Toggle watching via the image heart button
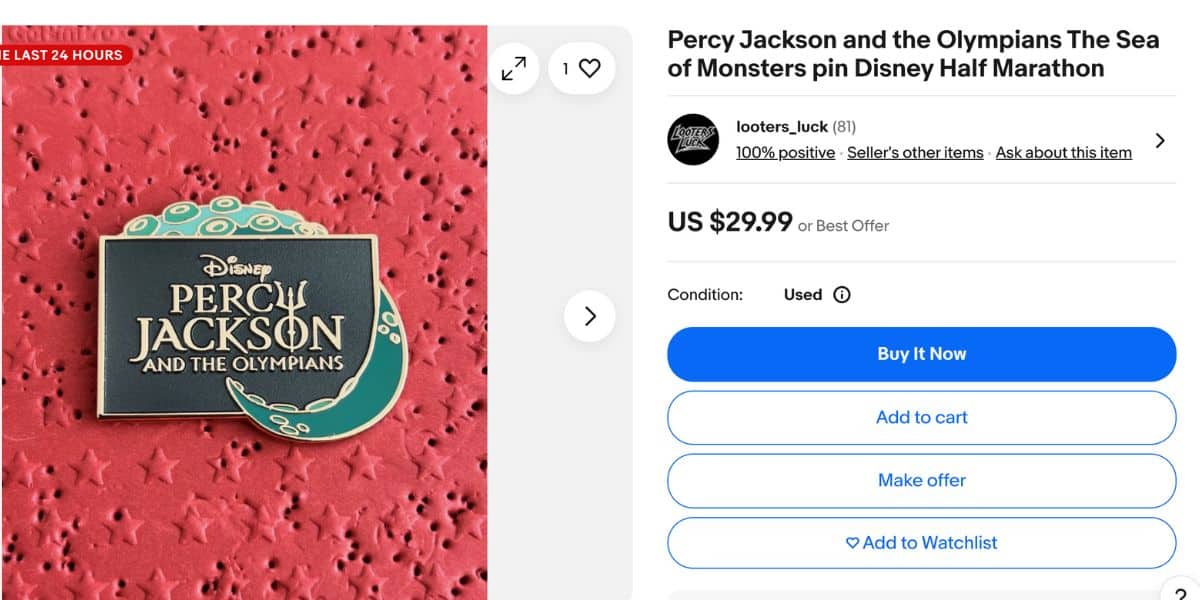This screenshot has height=600, width=1200. (x=589, y=68)
